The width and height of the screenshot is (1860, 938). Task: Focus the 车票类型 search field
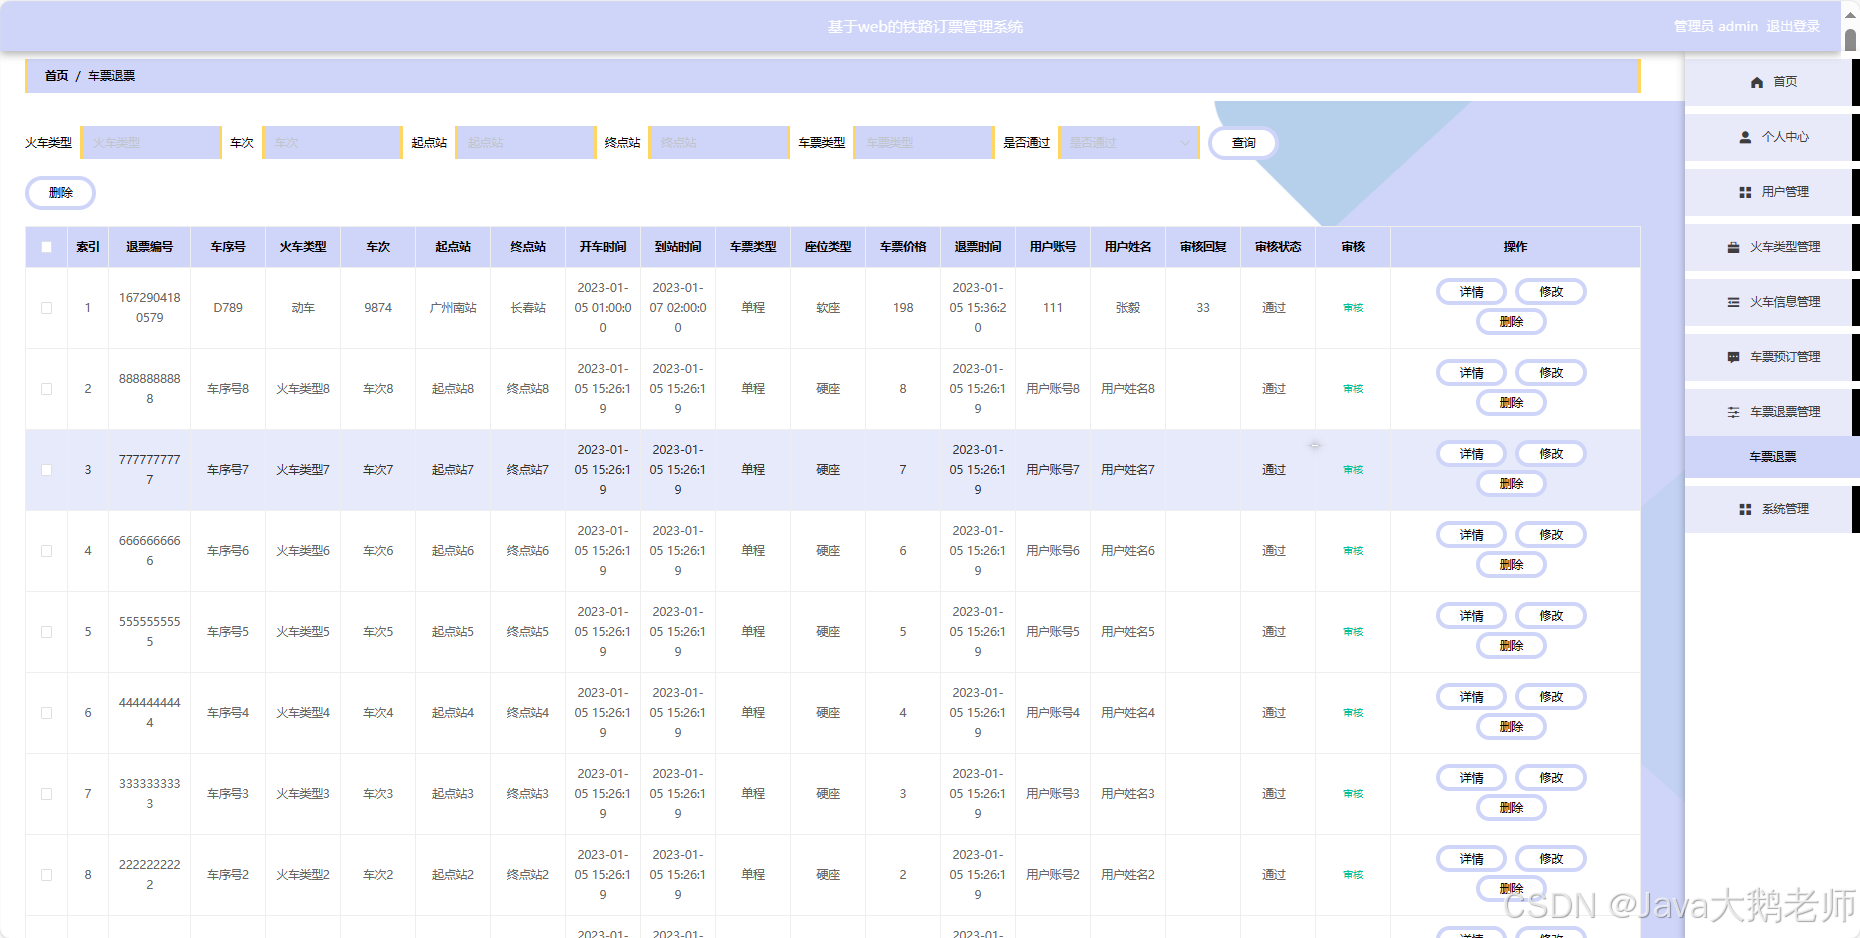pos(924,143)
